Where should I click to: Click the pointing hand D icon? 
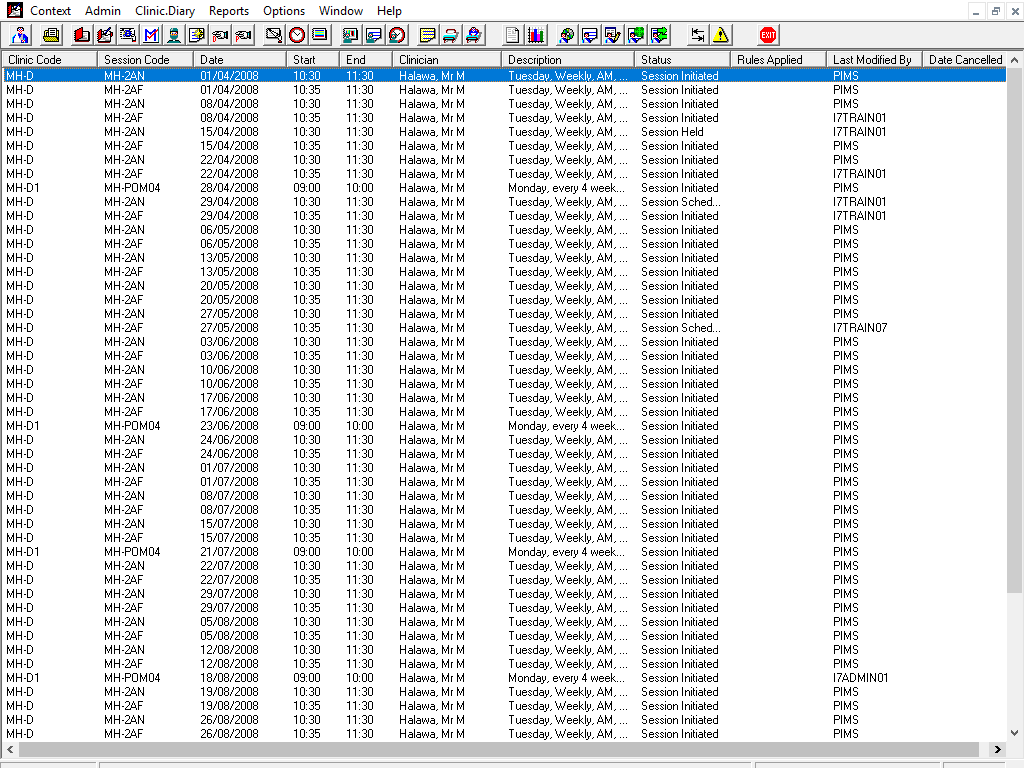(x=220, y=35)
